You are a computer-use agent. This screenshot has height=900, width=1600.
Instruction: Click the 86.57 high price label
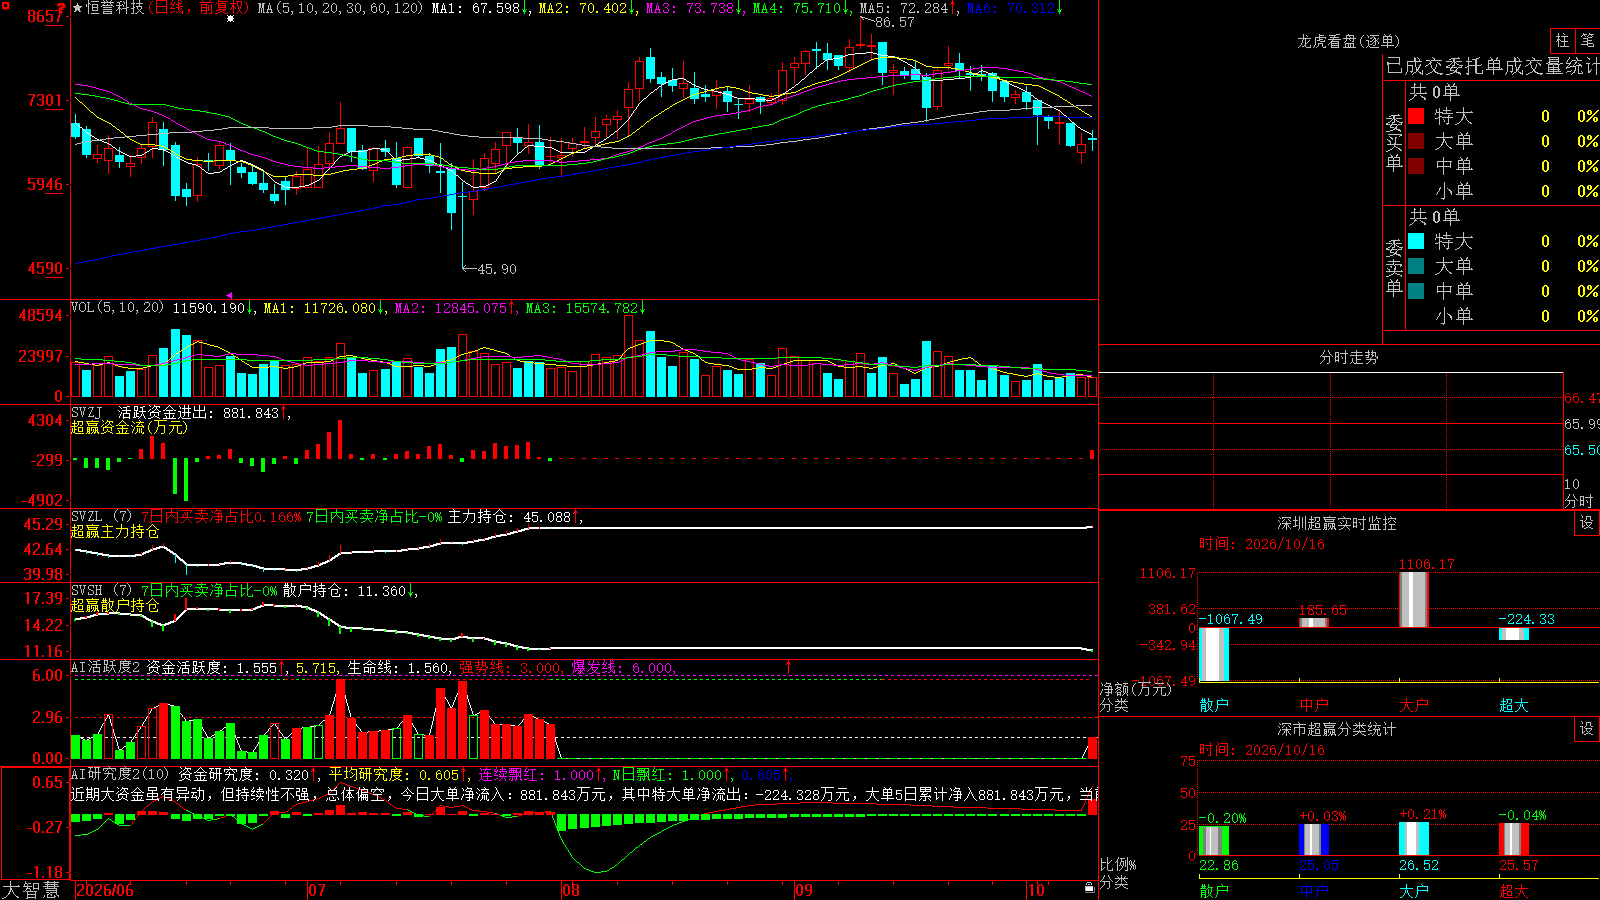894,22
